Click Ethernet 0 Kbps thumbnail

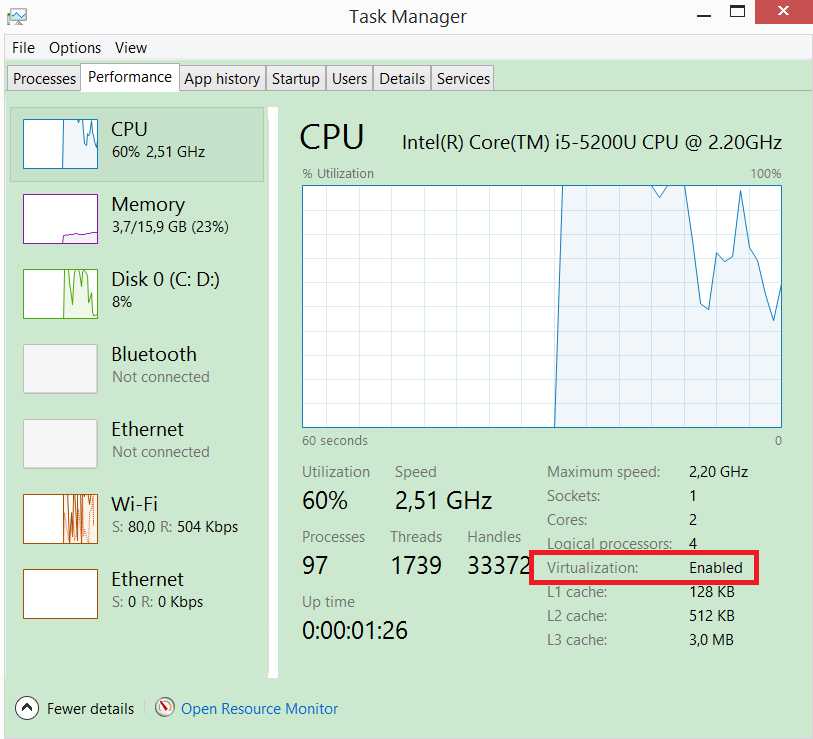60,594
